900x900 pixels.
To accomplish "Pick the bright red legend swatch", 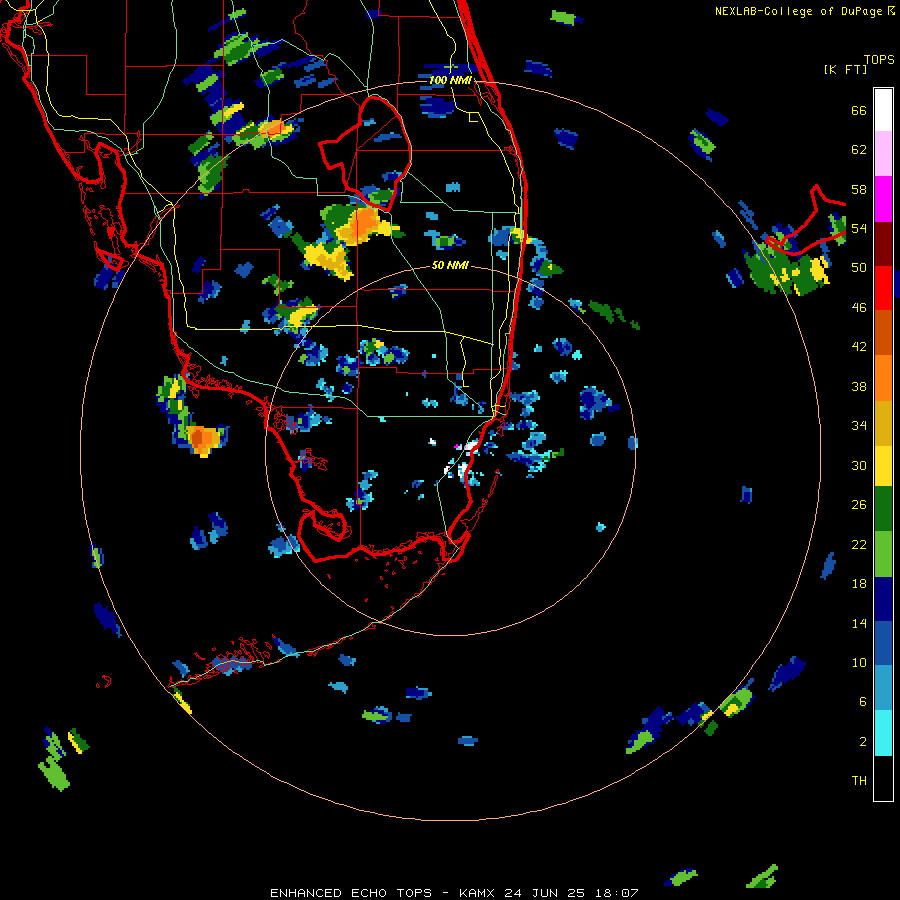I will [883, 288].
